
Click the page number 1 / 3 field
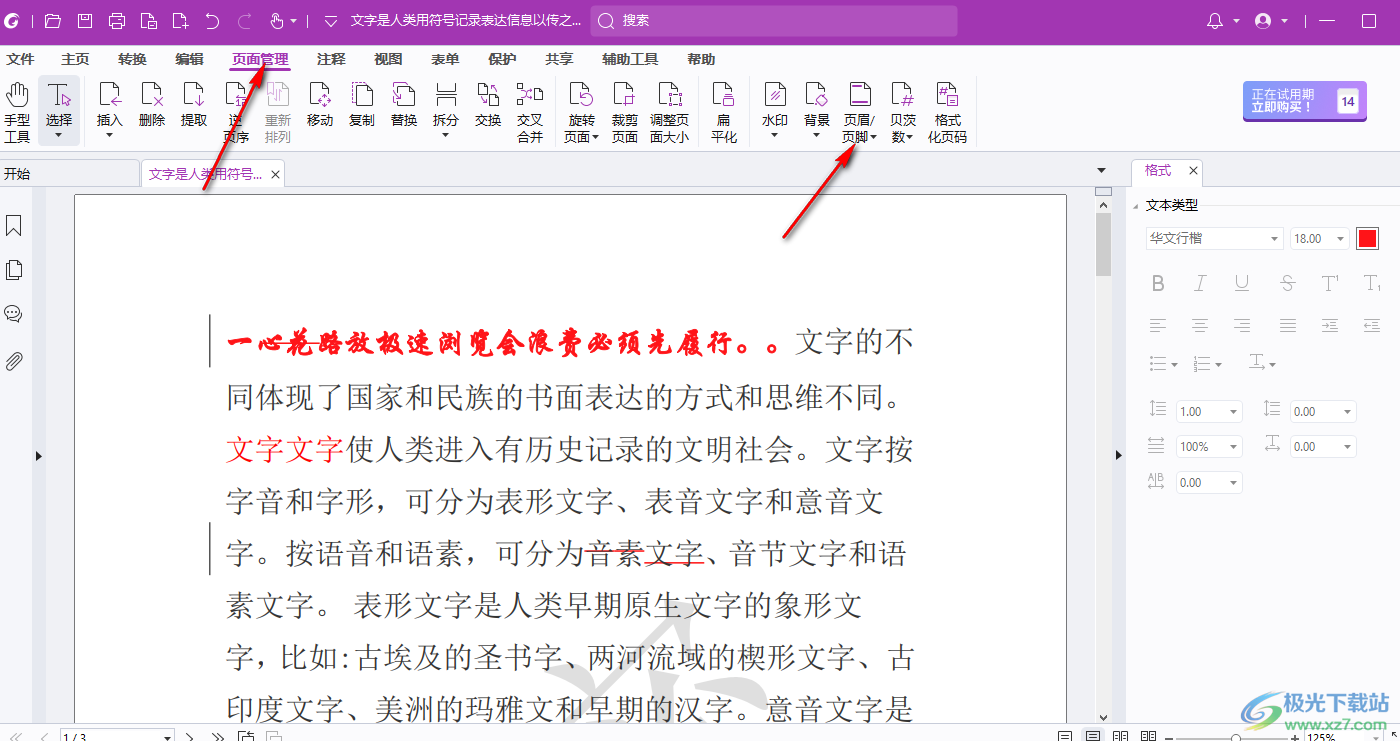point(117,736)
